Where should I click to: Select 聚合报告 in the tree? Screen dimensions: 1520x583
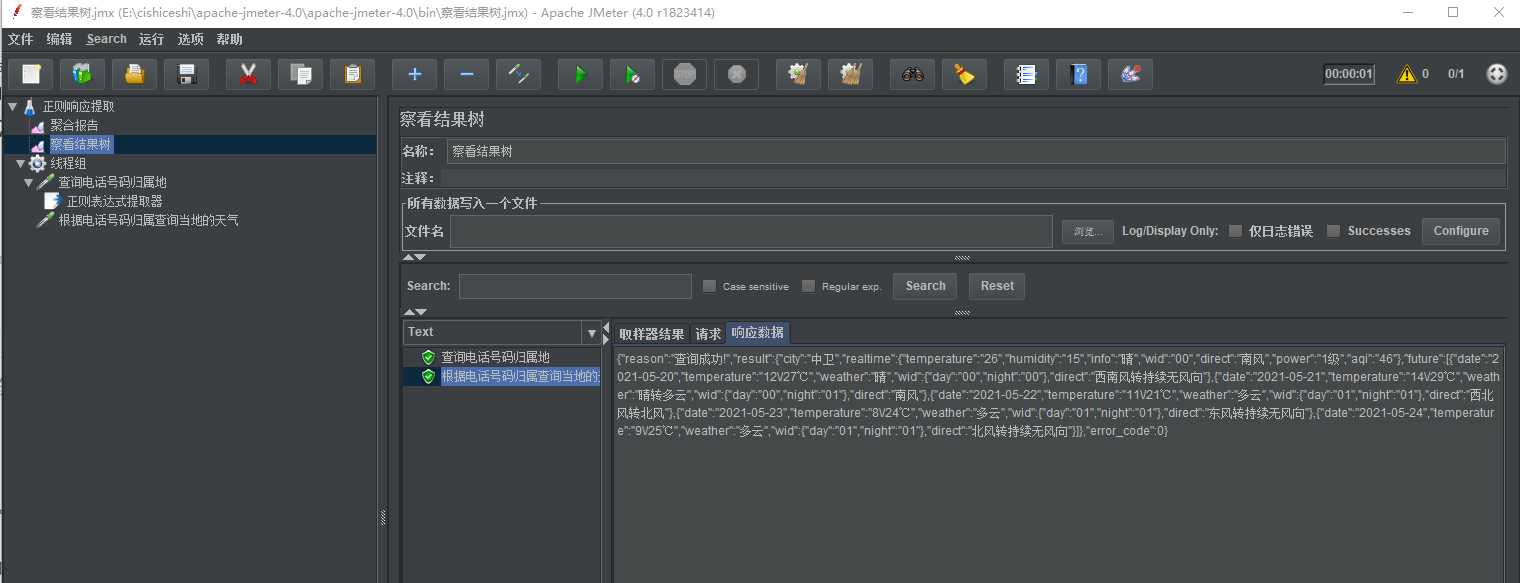coord(74,125)
